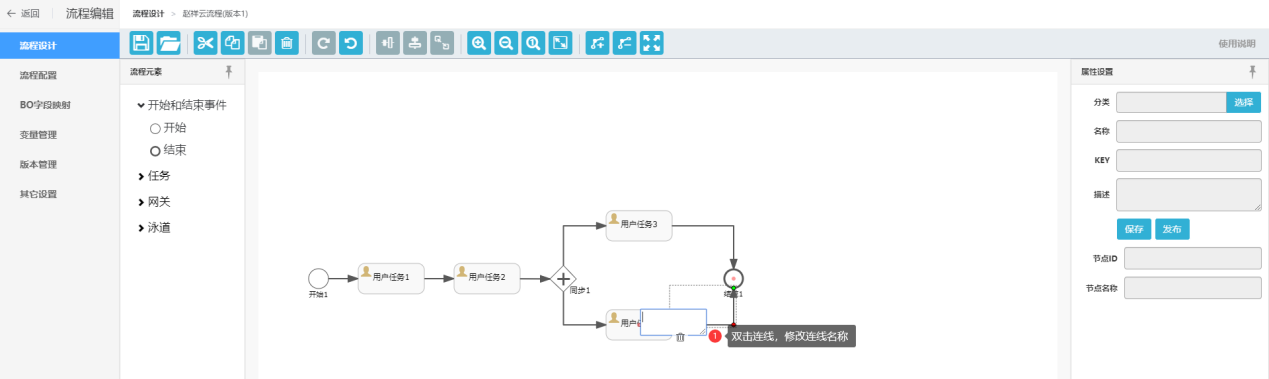Click the fit-to-window zoom icon

tap(560, 43)
